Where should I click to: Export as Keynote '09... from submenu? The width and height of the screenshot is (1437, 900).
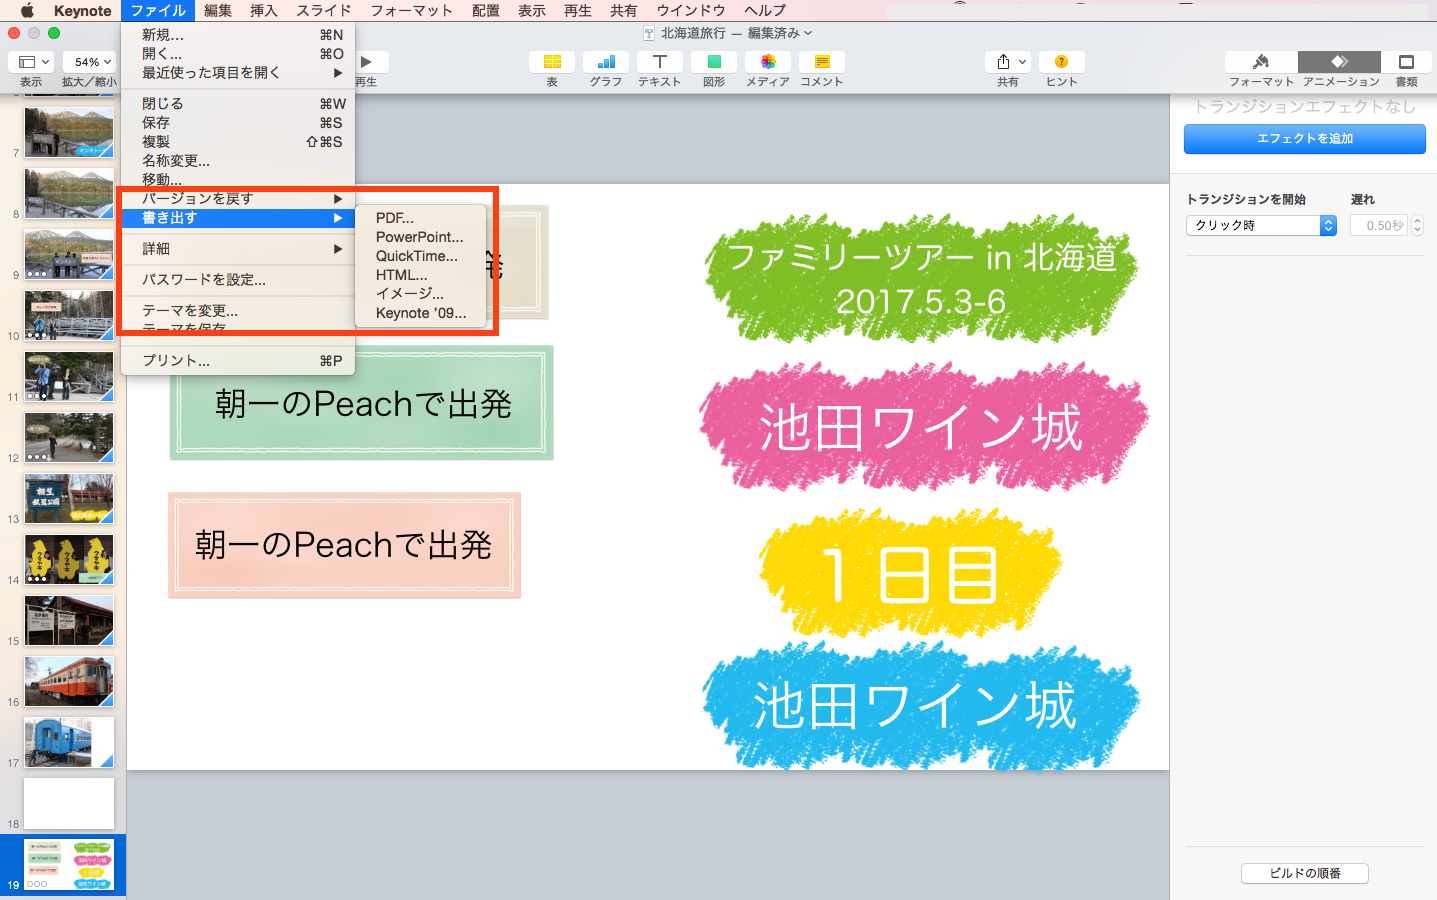(421, 313)
